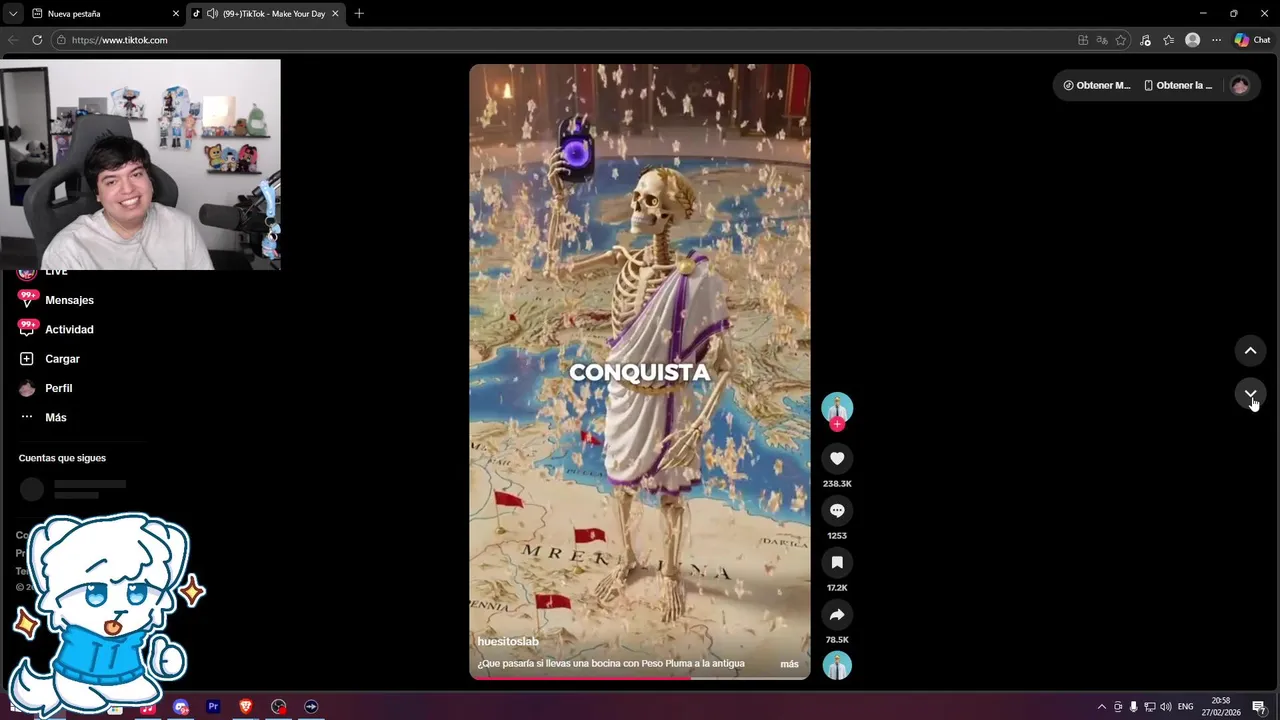Open the browser profile avatar

[1192, 40]
